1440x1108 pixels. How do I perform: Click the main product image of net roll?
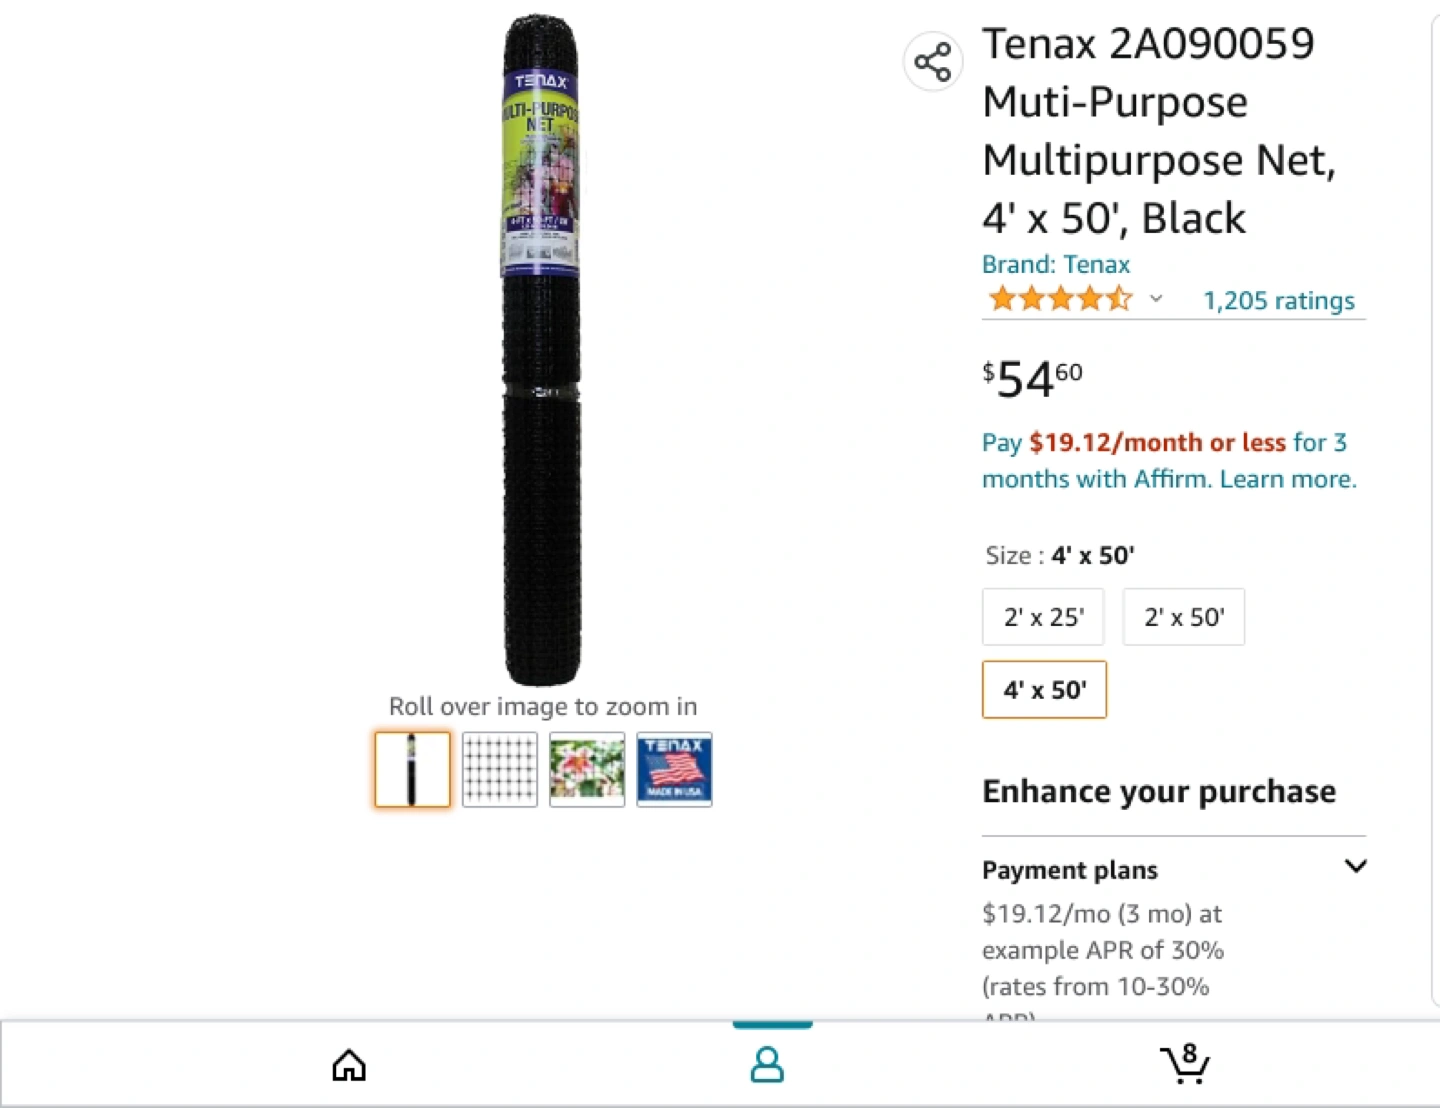click(541, 350)
